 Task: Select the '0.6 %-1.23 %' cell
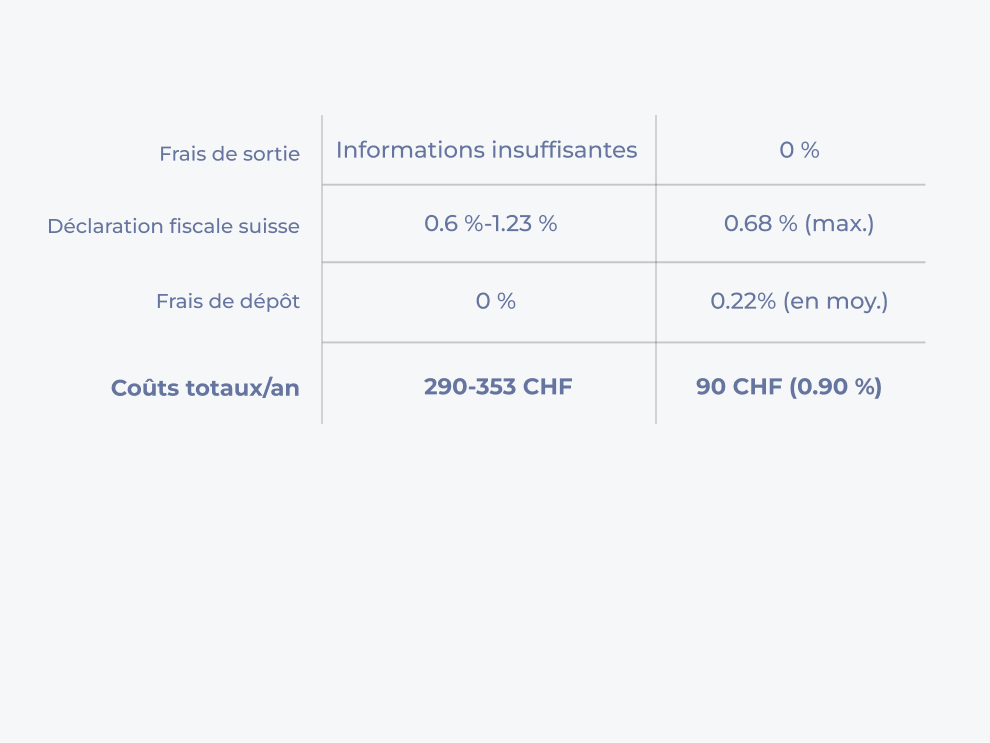pos(490,223)
